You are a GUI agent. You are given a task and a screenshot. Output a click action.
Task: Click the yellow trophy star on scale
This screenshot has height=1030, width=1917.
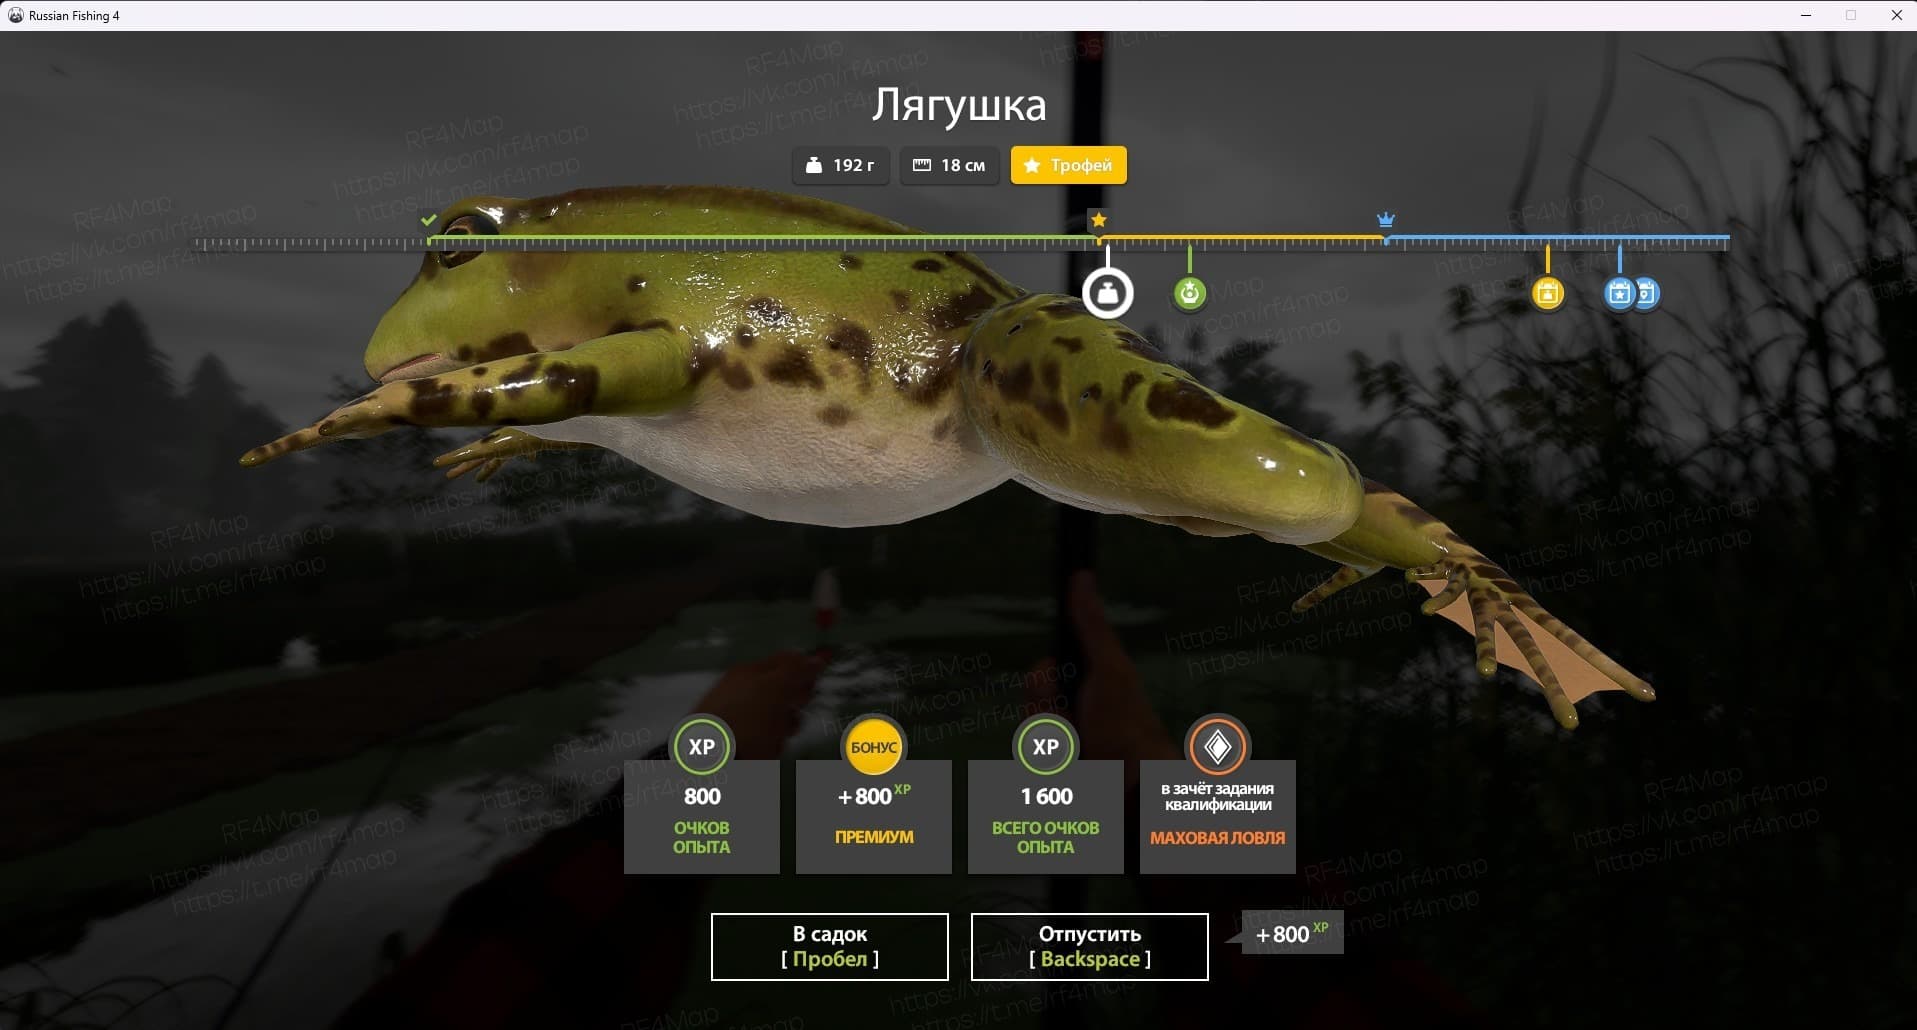pyautogui.click(x=1098, y=220)
